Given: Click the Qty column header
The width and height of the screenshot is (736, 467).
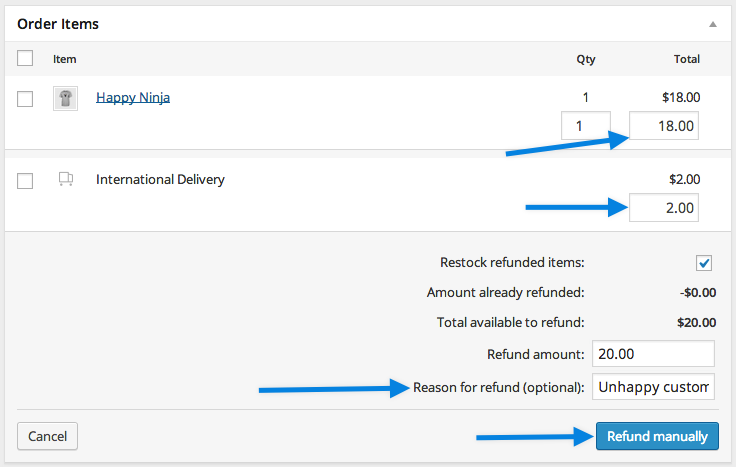Looking at the screenshot, I should (x=586, y=59).
